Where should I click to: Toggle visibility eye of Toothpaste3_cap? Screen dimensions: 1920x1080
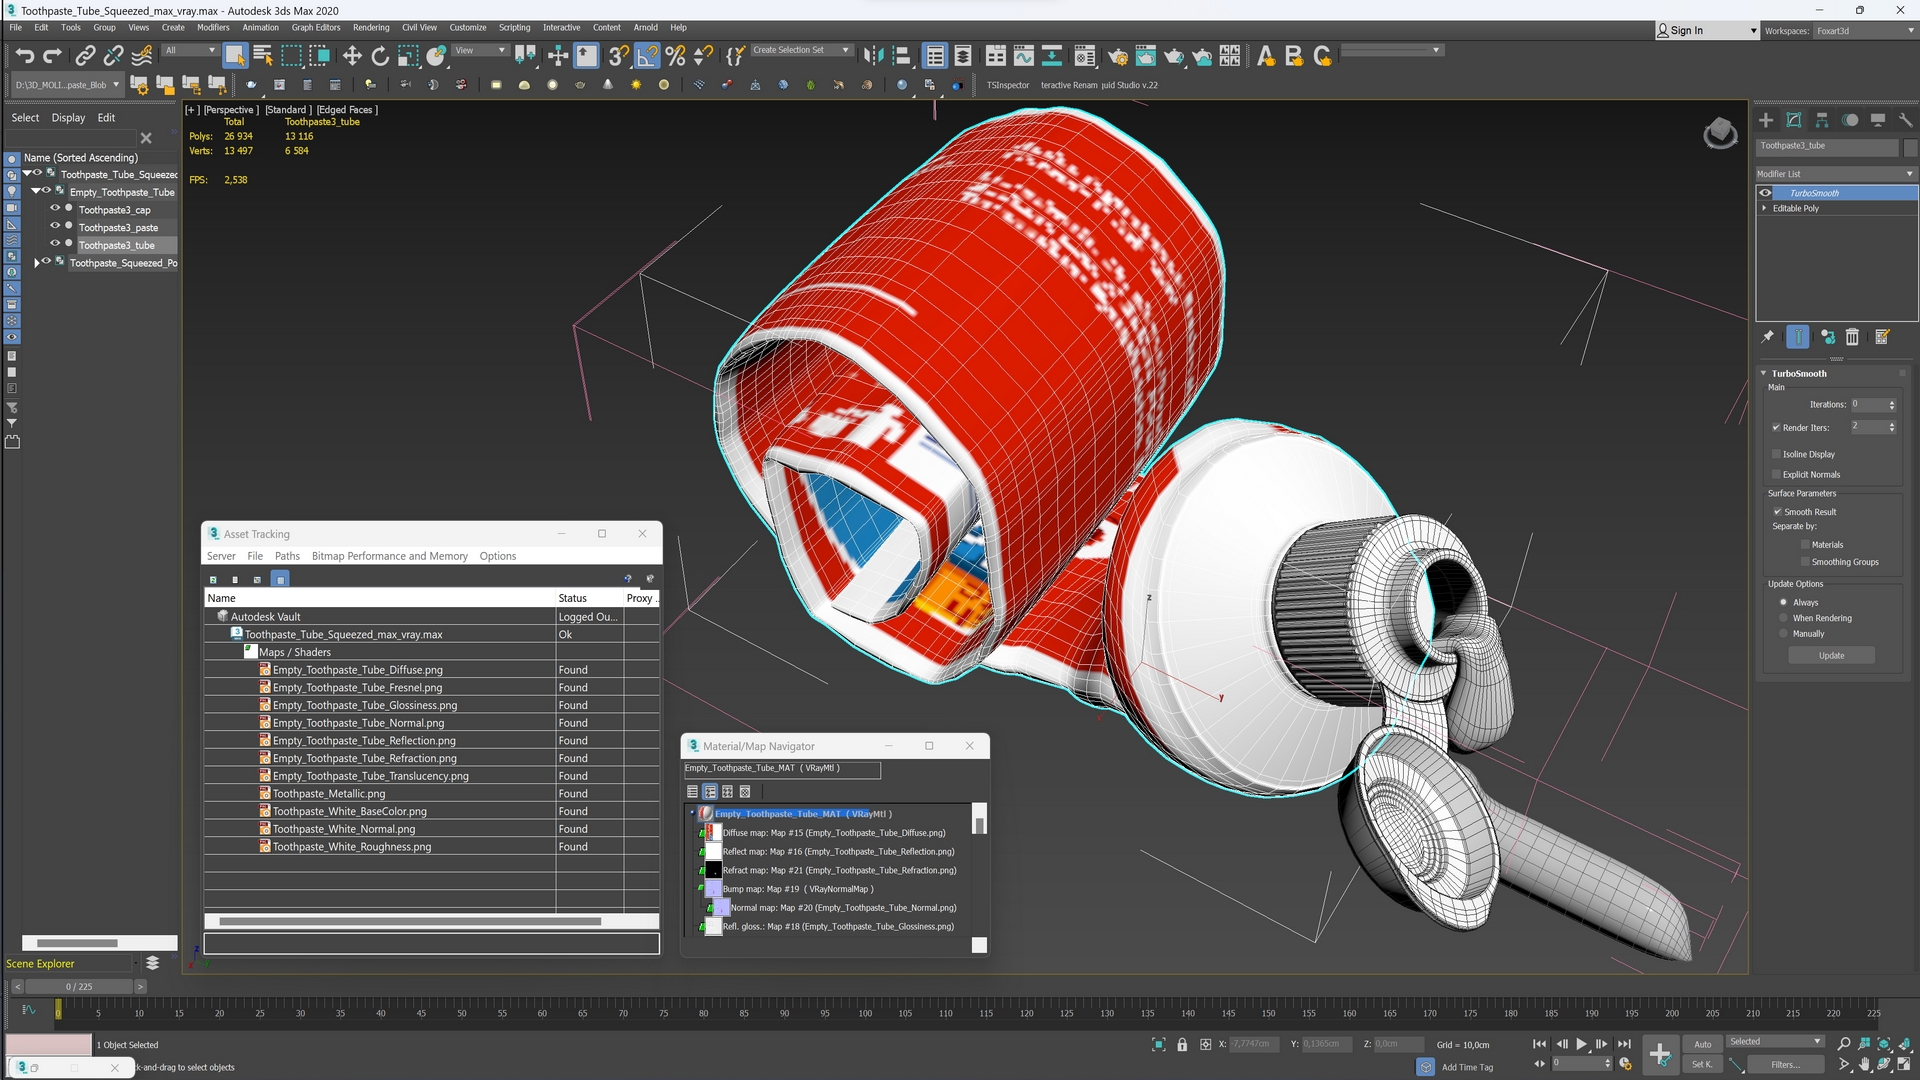(55, 209)
